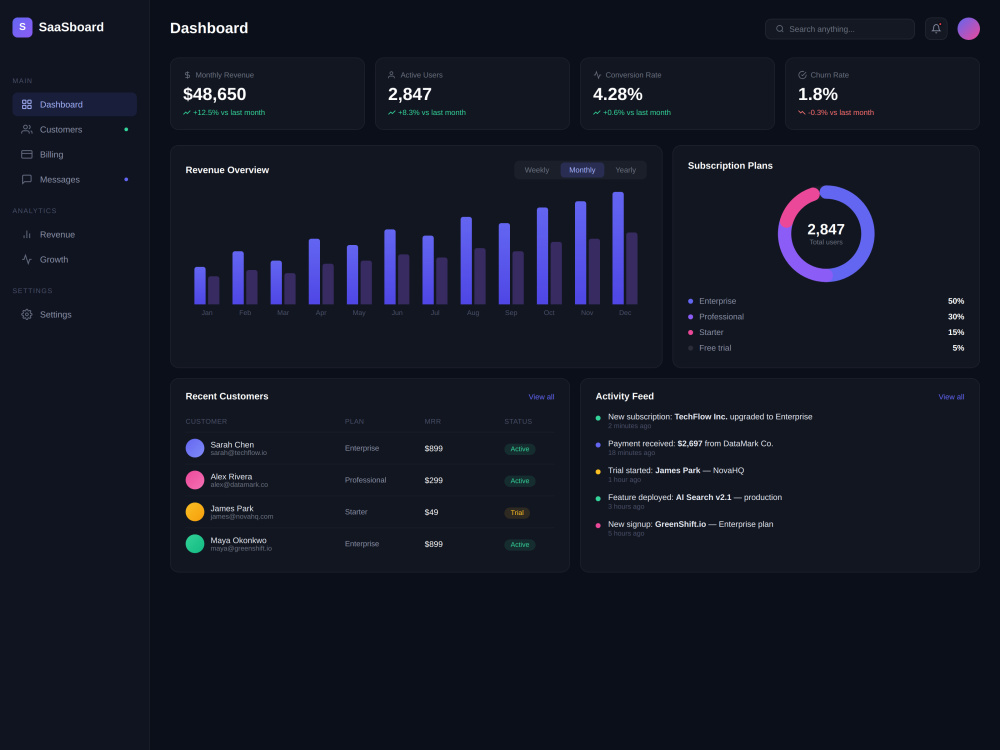The width and height of the screenshot is (1000, 750).
Task: Open the Settings menu item
Action: coord(75,314)
